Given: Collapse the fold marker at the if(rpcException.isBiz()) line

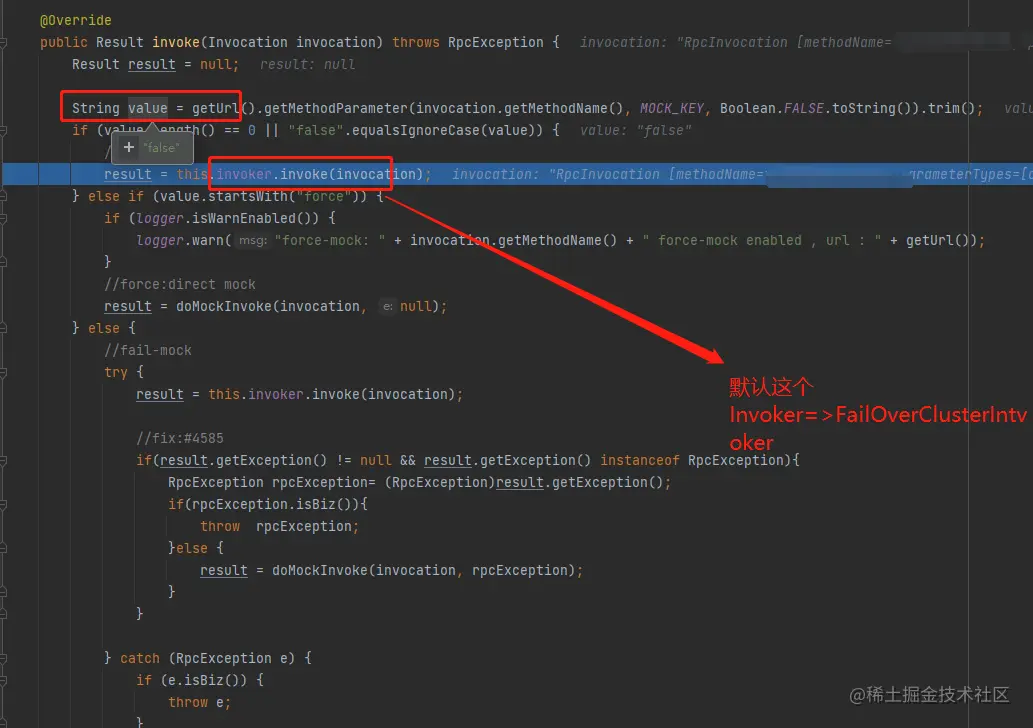Looking at the screenshot, I should pos(3,505).
